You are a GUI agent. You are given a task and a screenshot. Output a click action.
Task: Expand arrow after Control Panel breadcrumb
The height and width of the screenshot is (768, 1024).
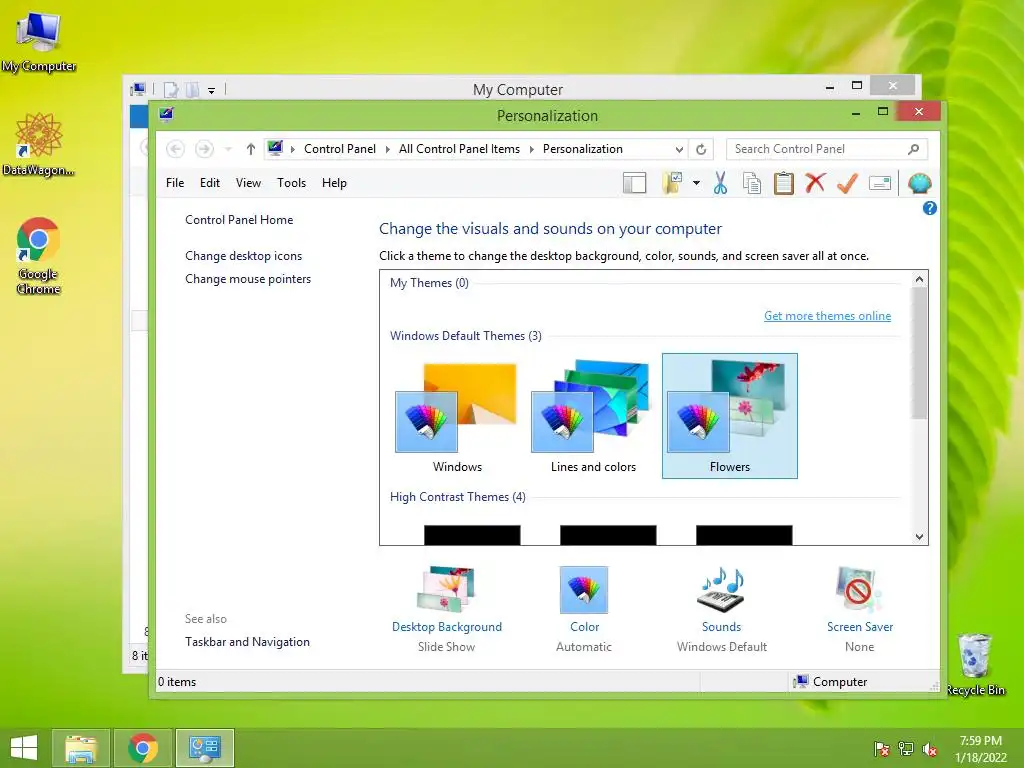387,150
